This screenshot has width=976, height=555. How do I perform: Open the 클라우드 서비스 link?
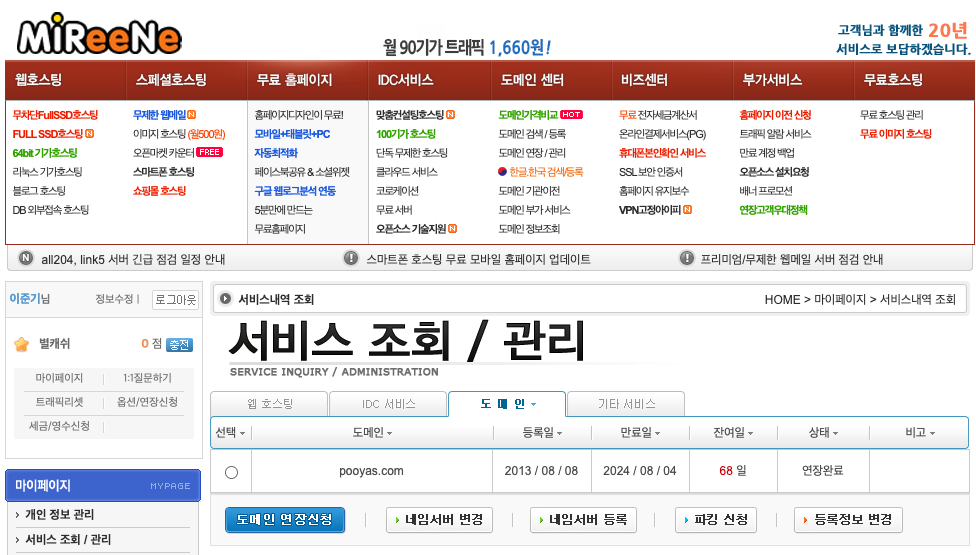coord(406,172)
